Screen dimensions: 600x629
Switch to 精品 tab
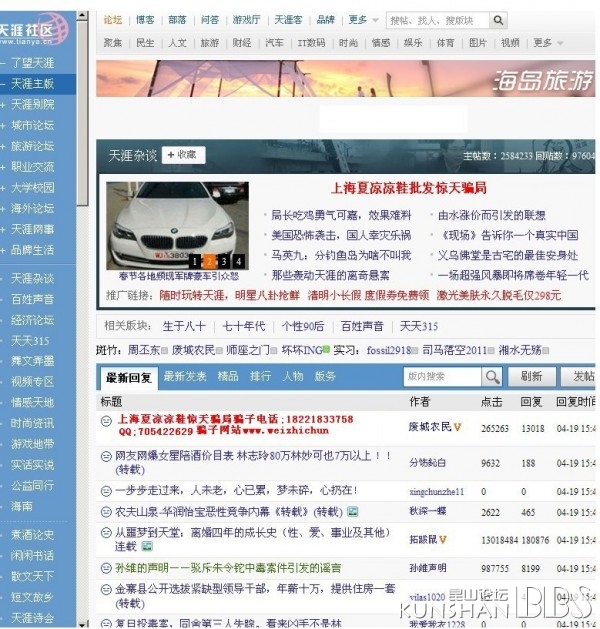click(x=228, y=376)
